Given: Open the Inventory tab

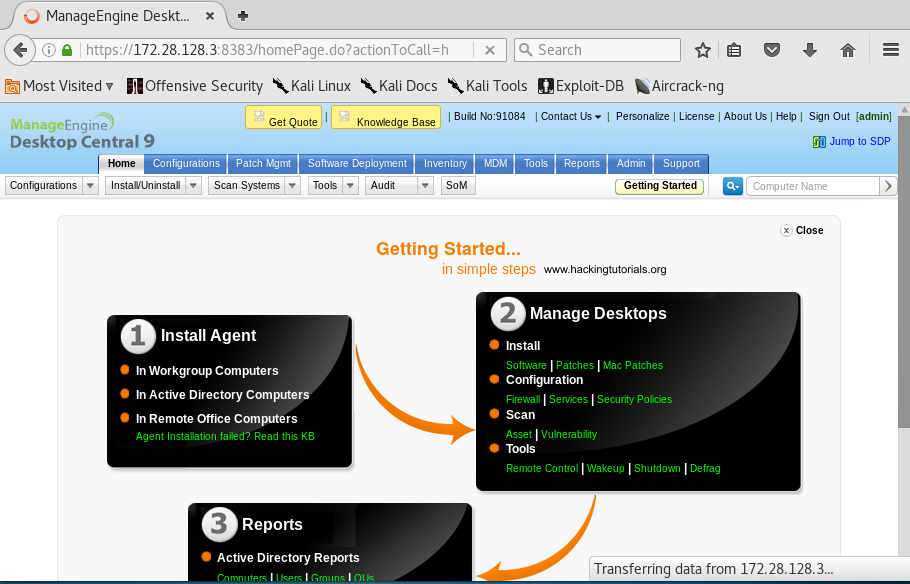Looking at the screenshot, I should coord(445,164).
